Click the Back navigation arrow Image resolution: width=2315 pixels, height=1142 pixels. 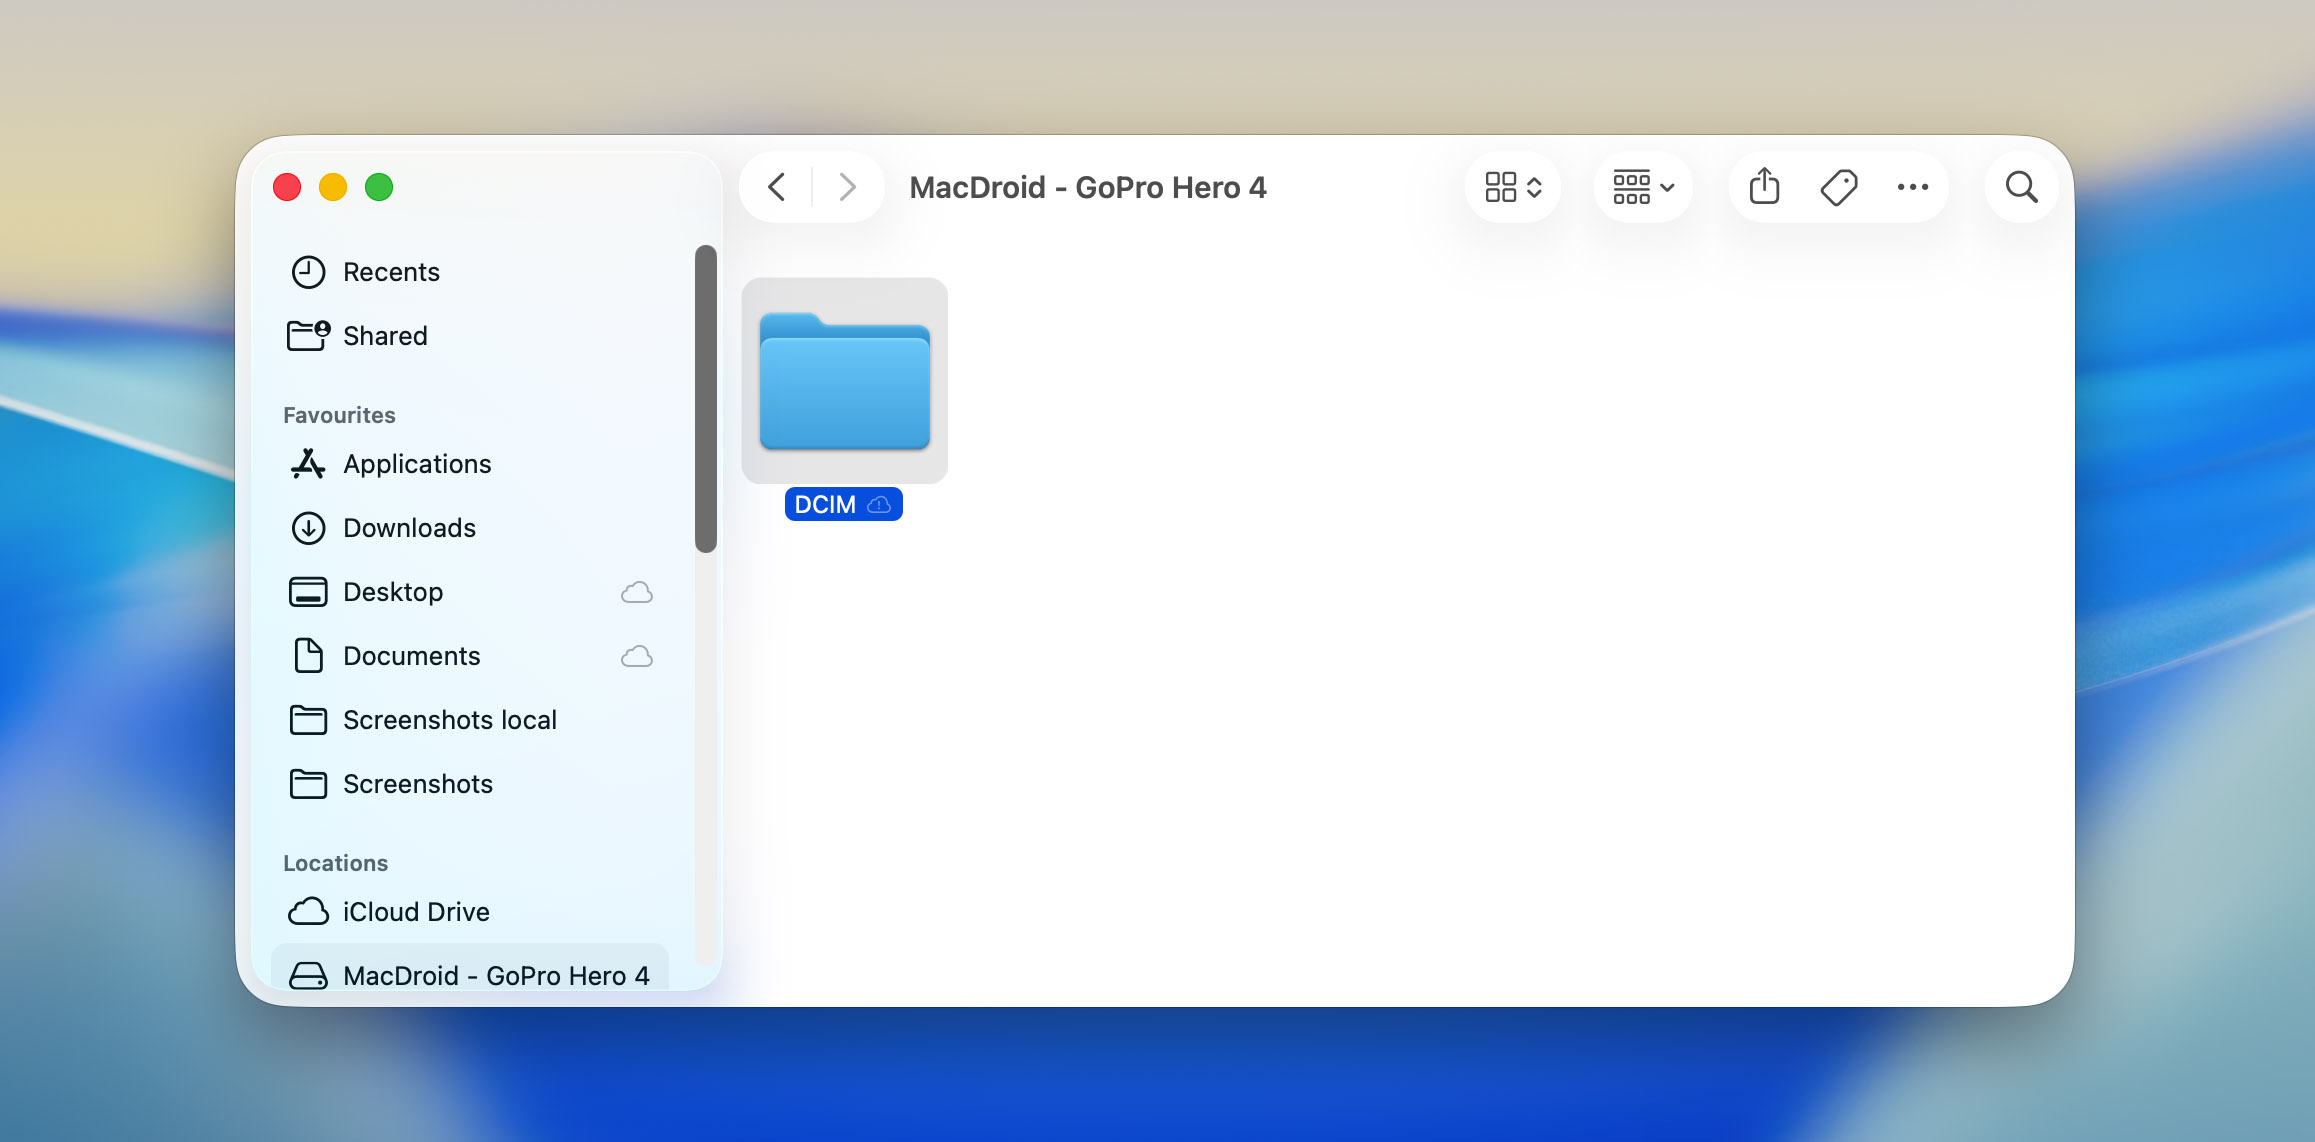pos(776,186)
